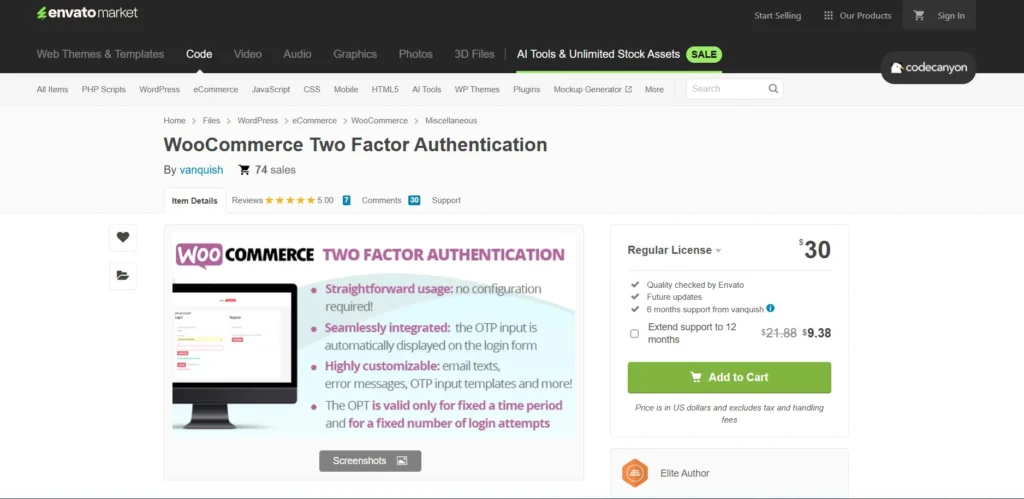The width and height of the screenshot is (1024, 499).
Task: Click the reviews count badge 7
Action: [x=346, y=201]
